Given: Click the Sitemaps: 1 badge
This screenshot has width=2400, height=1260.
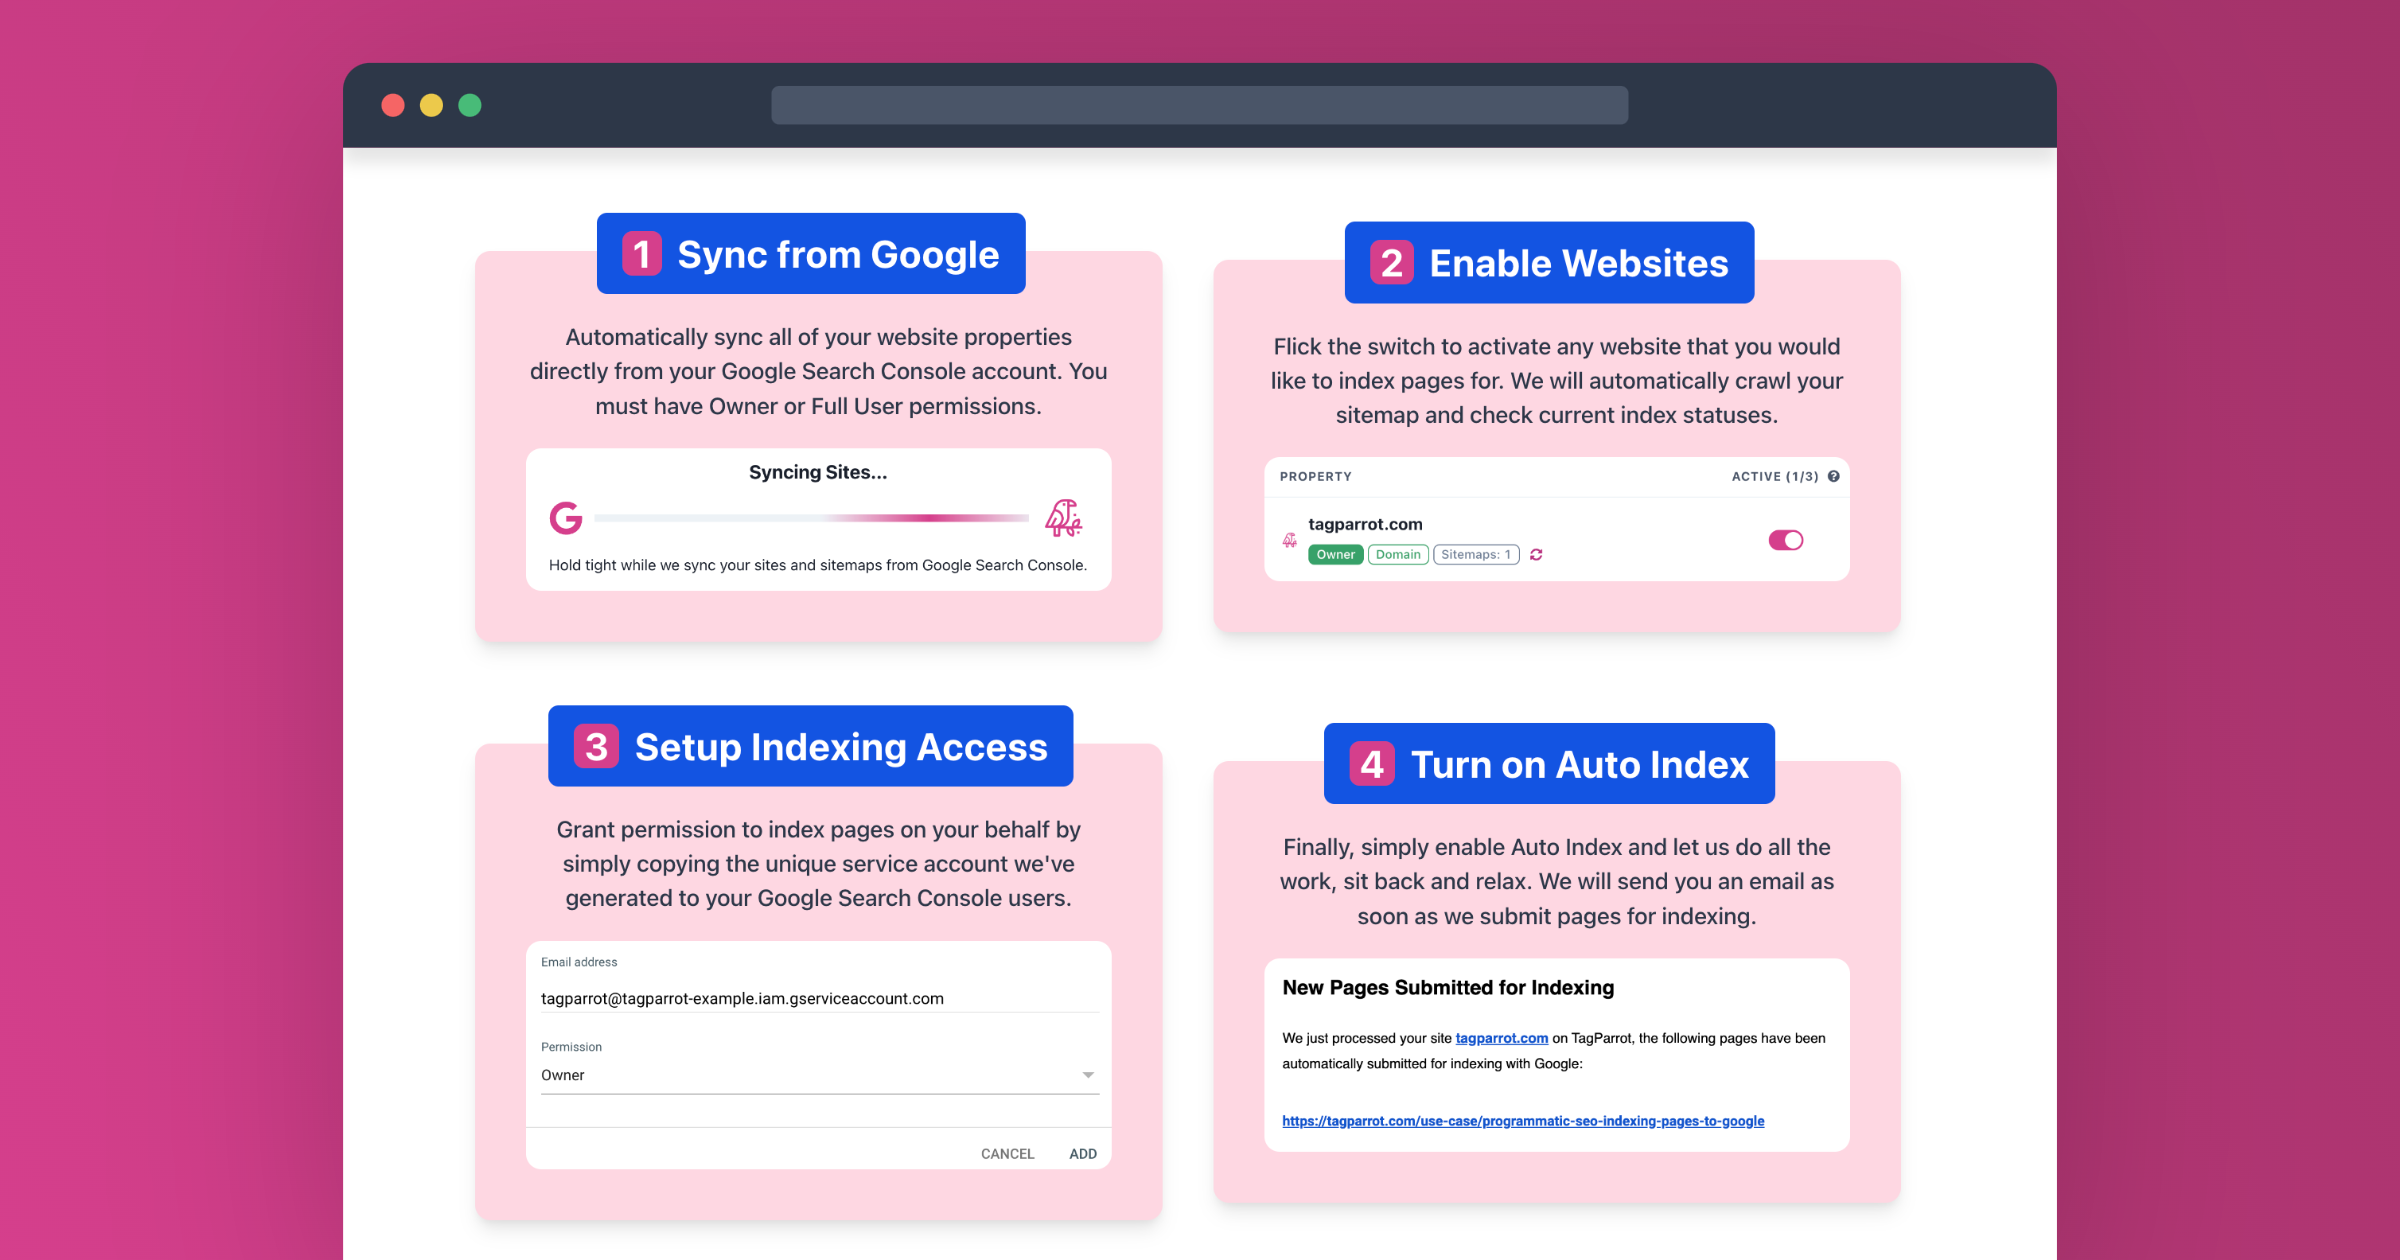Looking at the screenshot, I should click(1476, 555).
